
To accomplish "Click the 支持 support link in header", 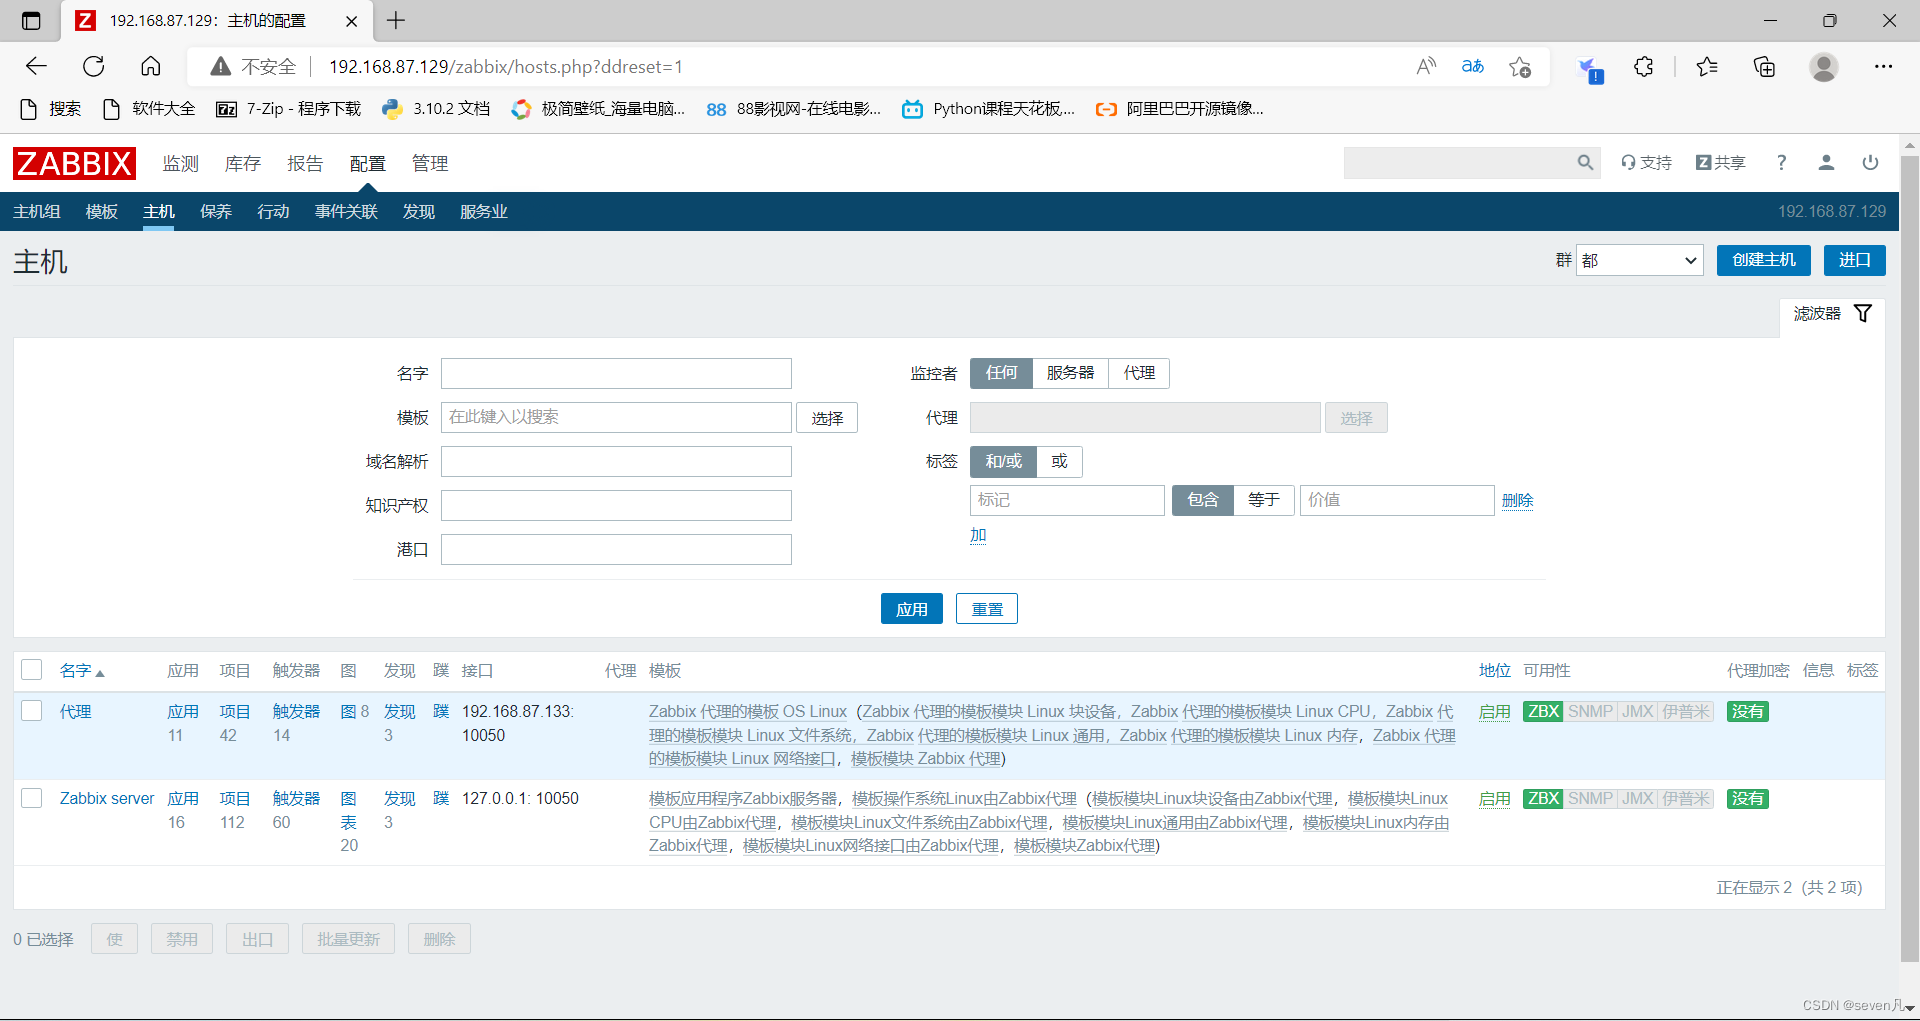I will [1646, 163].
